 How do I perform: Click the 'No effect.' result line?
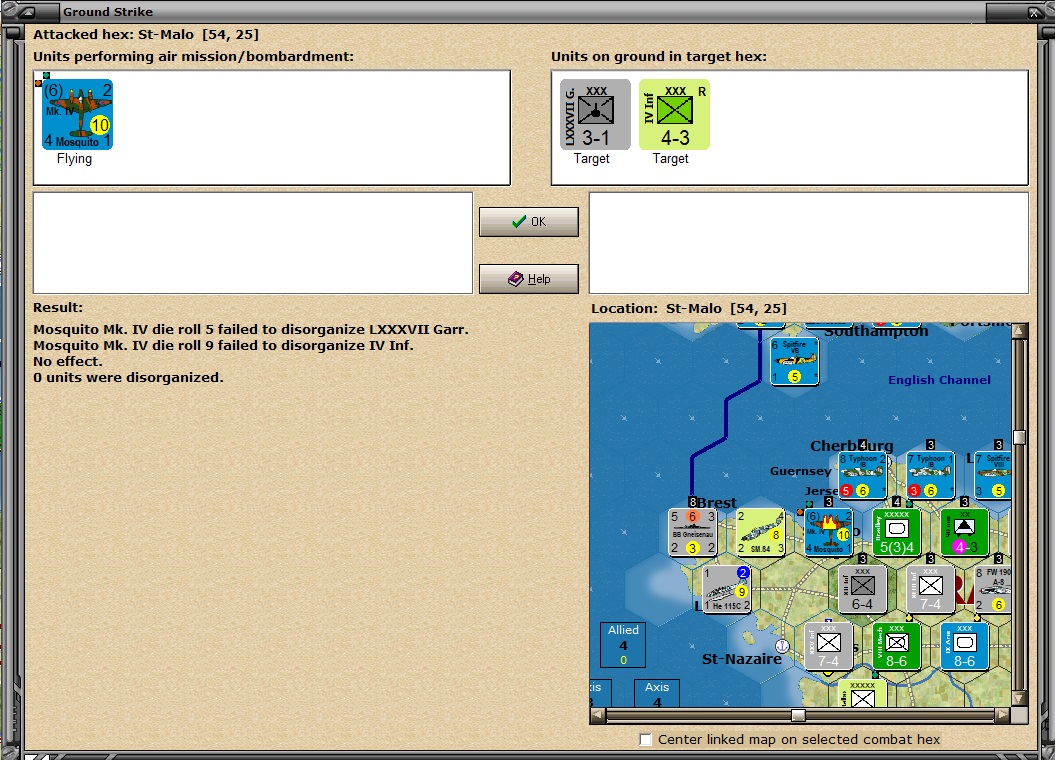click(68, 362)
